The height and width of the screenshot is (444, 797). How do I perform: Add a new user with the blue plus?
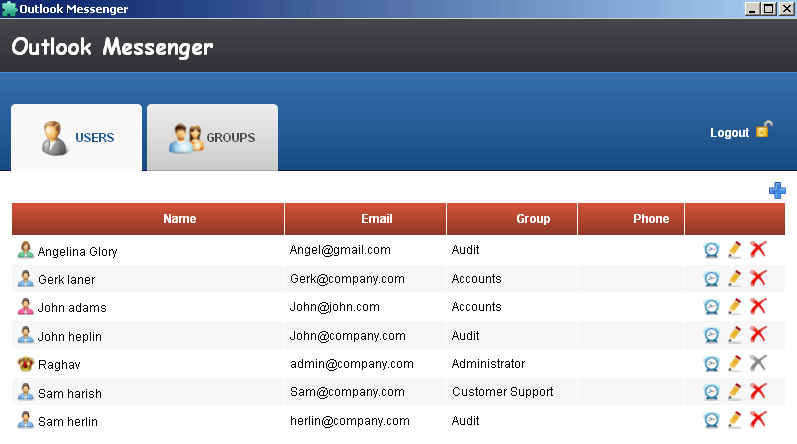click(777, 191)
